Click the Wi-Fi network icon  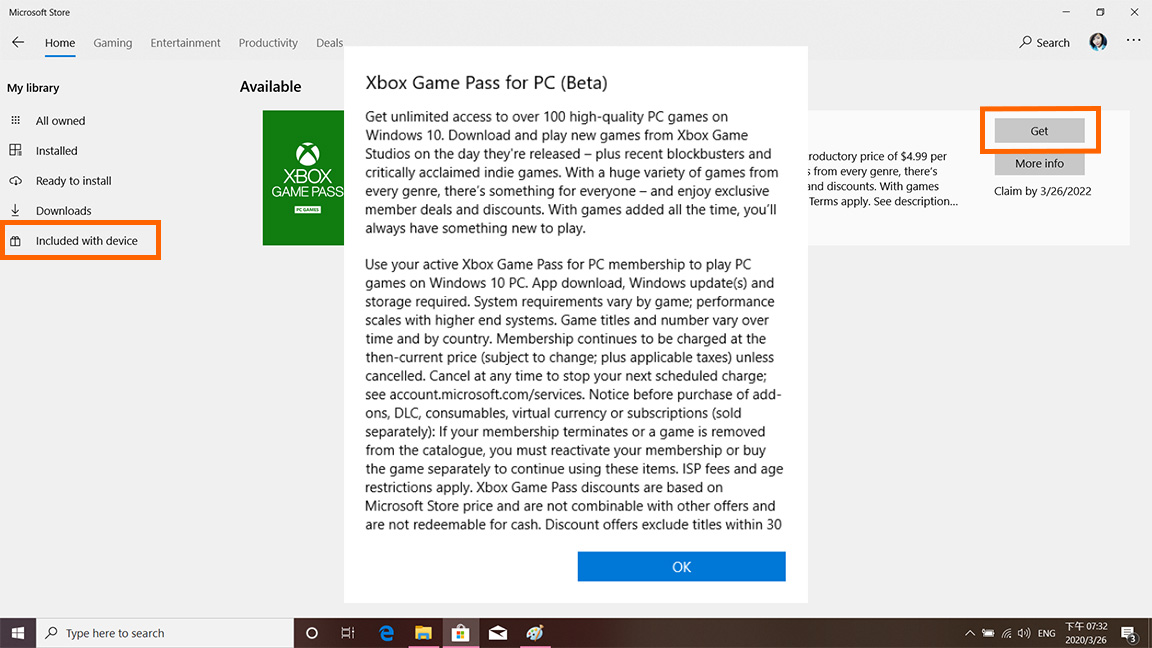coord(1007,633)
